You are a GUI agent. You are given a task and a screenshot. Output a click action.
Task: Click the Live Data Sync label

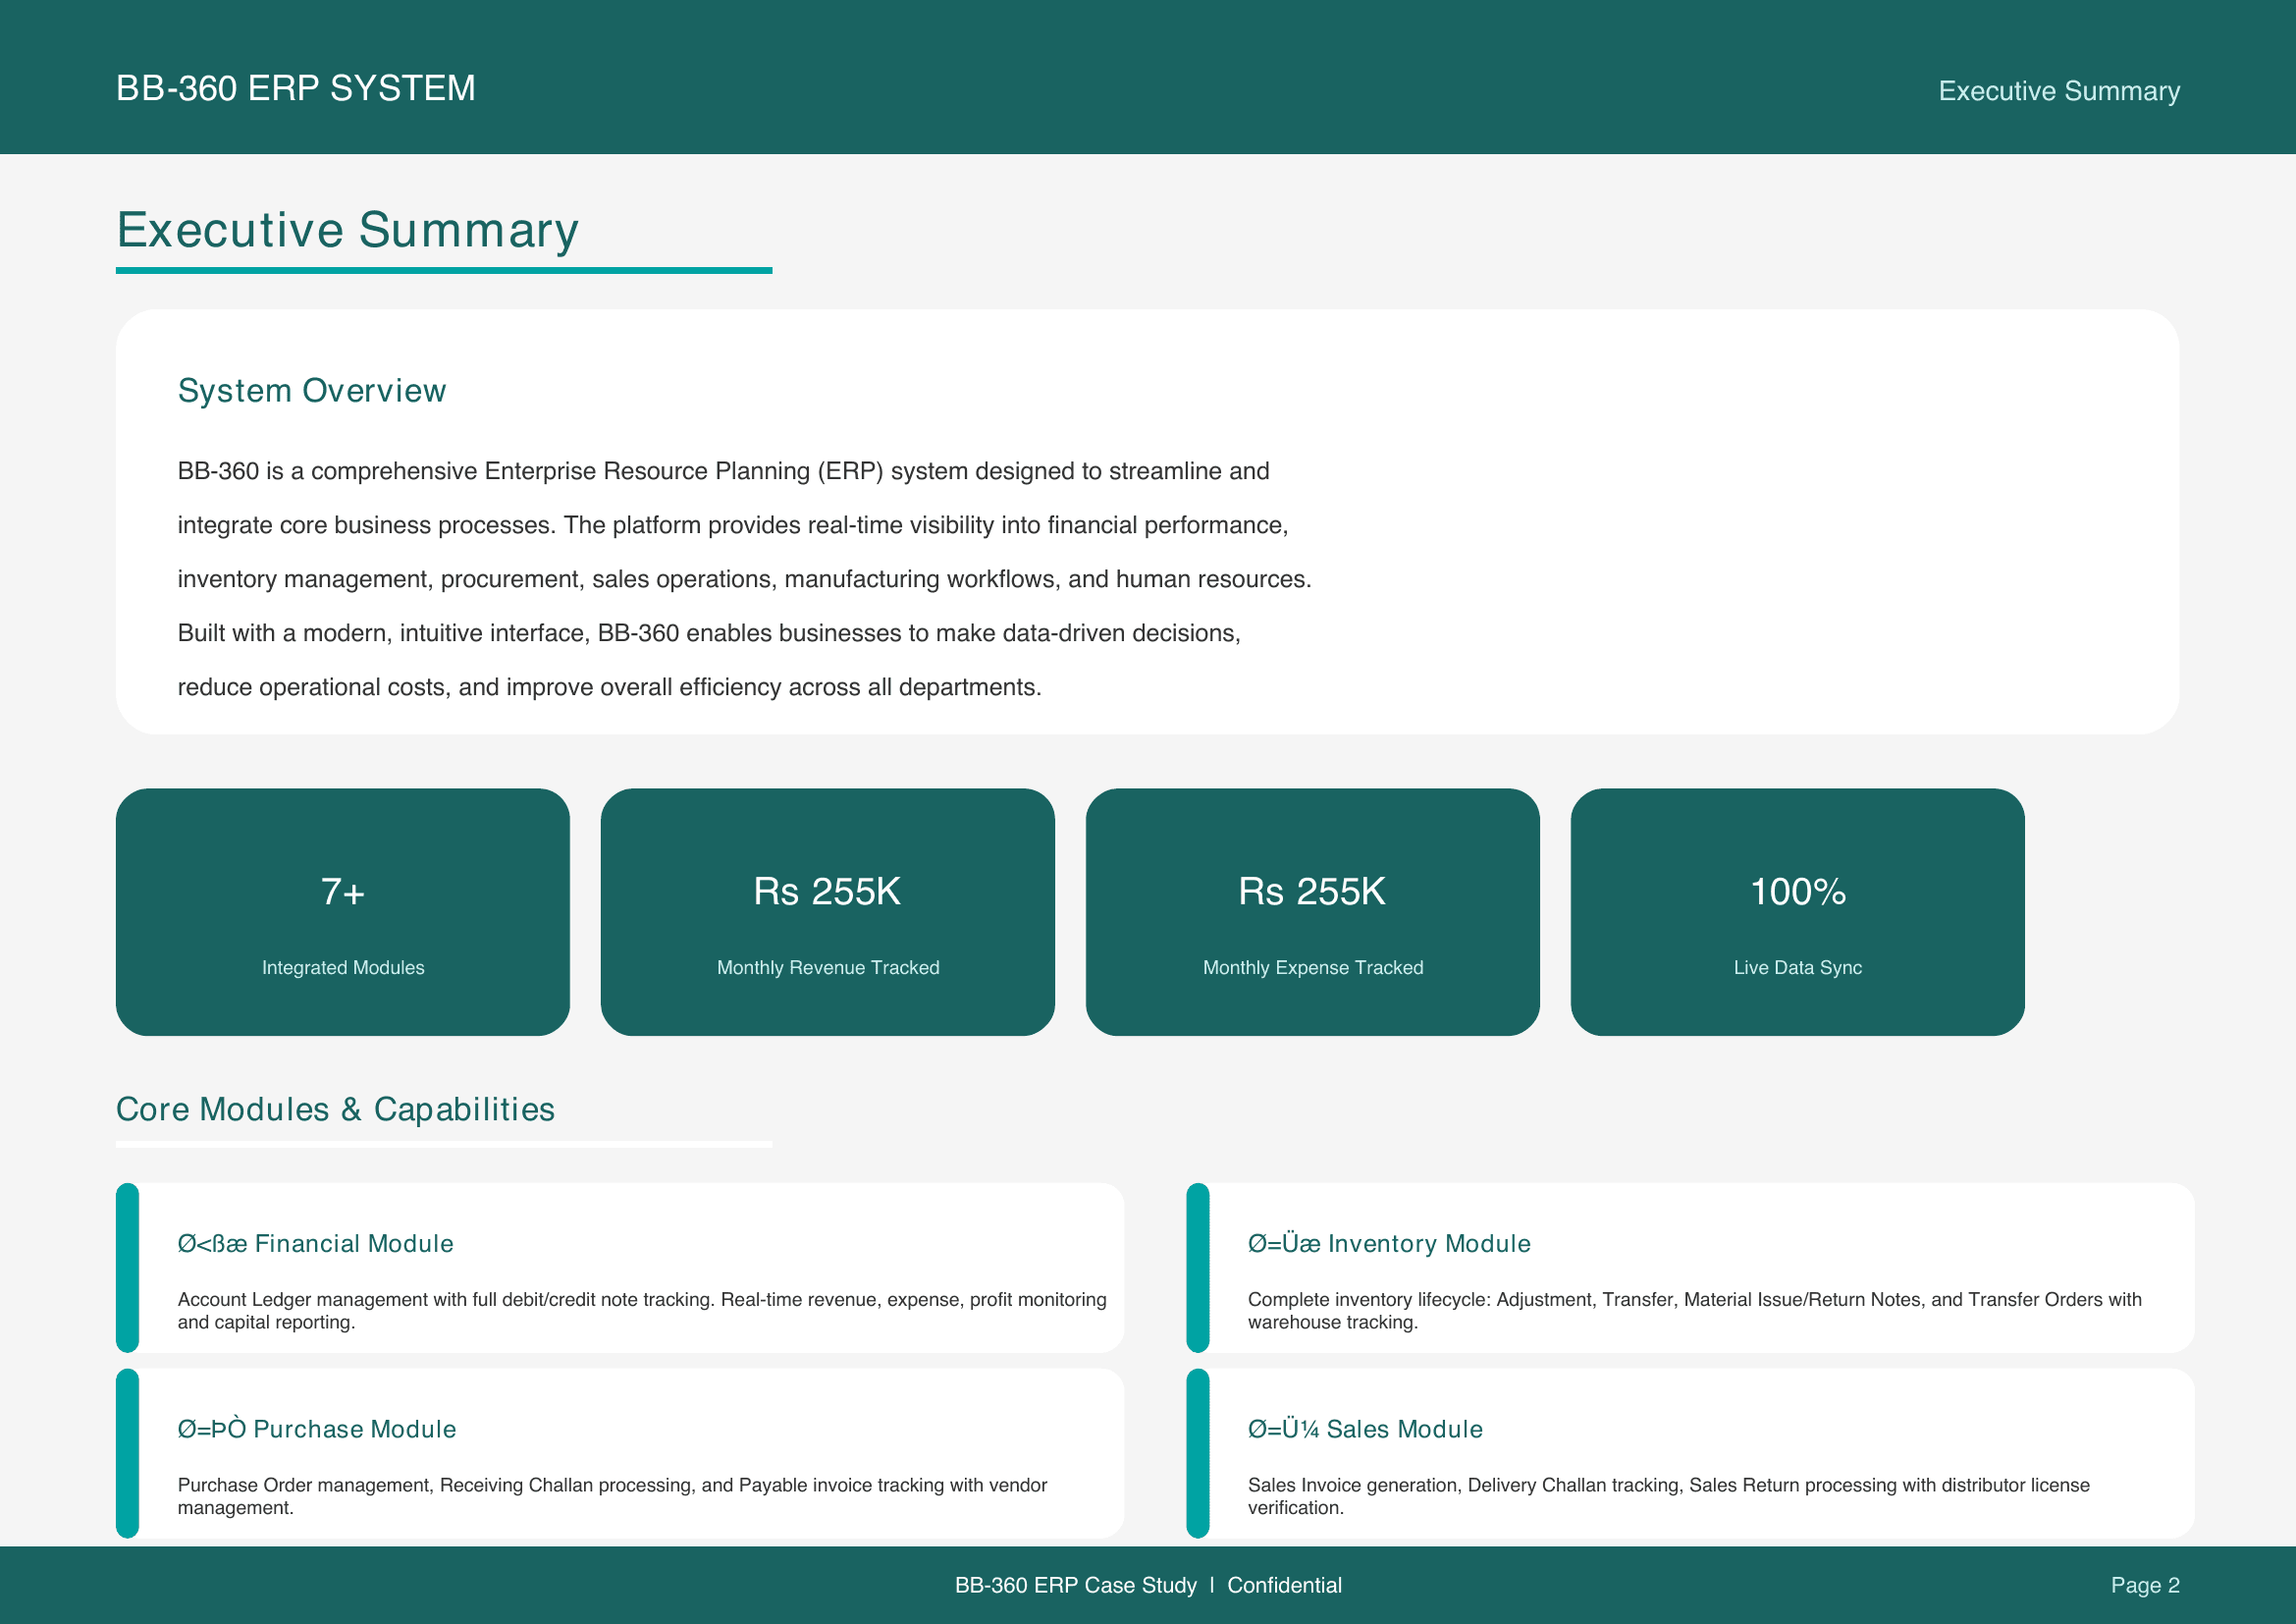(1797, 968)
